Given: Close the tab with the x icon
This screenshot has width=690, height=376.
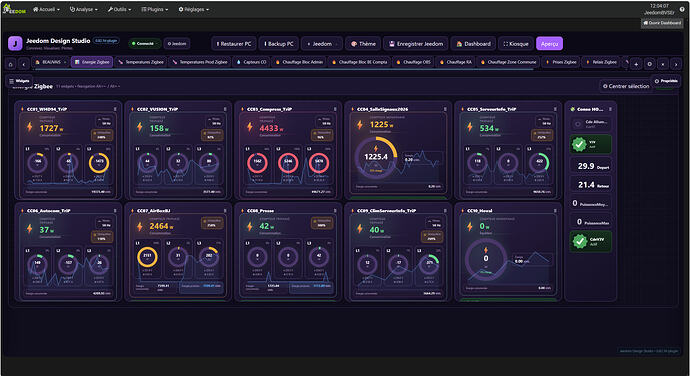Looking at the screenshot, I should click(x=663, y=64).
